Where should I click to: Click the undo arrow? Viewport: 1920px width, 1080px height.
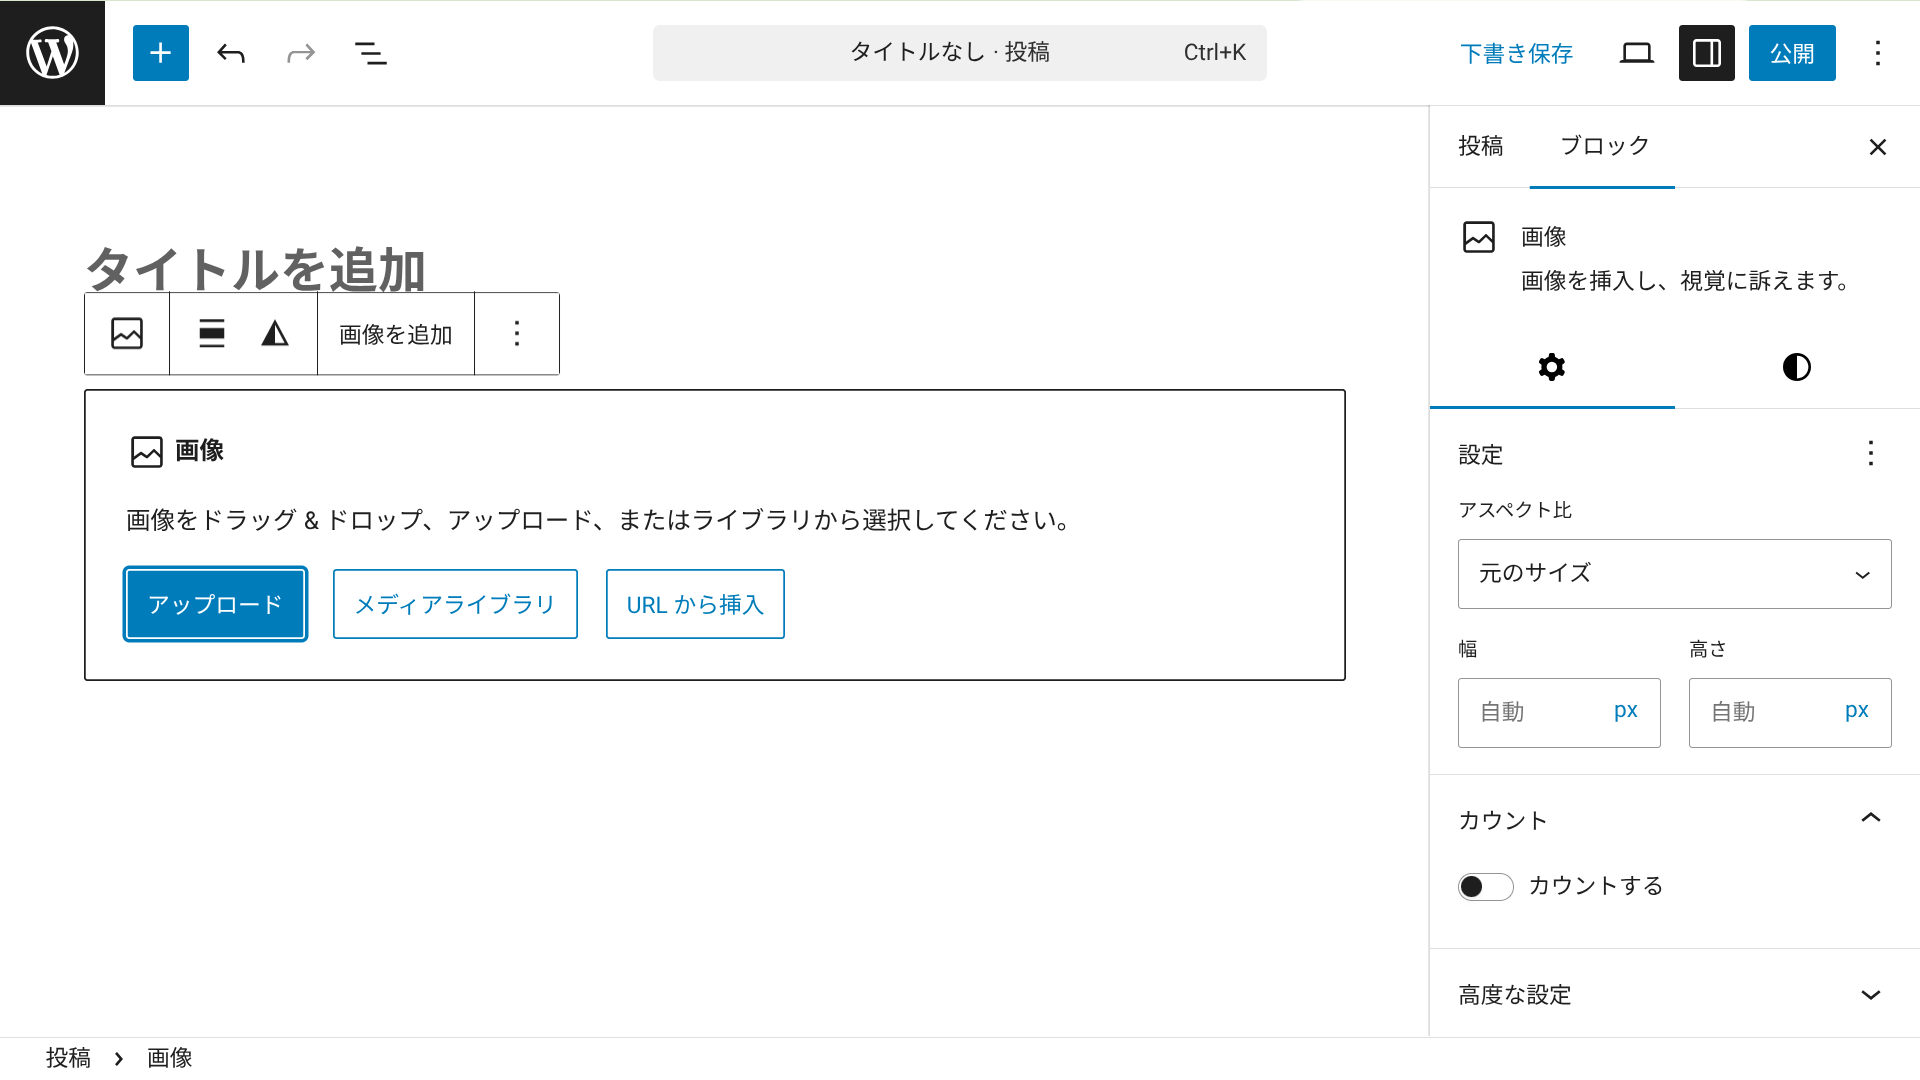coord(230,53)
